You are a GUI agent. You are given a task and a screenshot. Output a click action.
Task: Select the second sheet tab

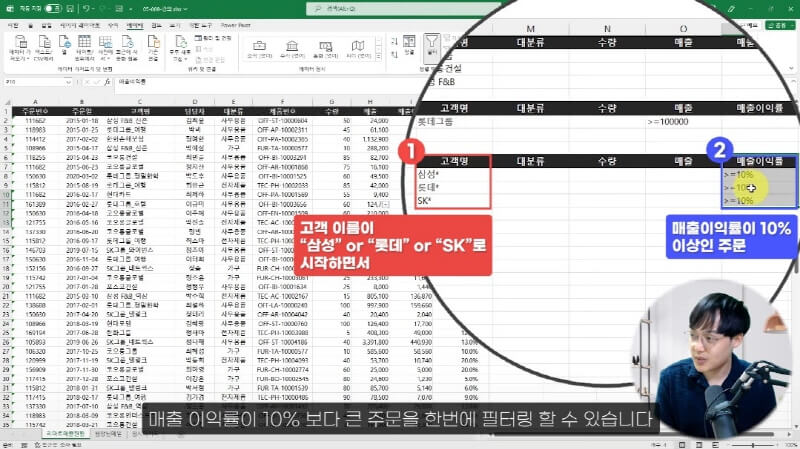pos(109,434)
